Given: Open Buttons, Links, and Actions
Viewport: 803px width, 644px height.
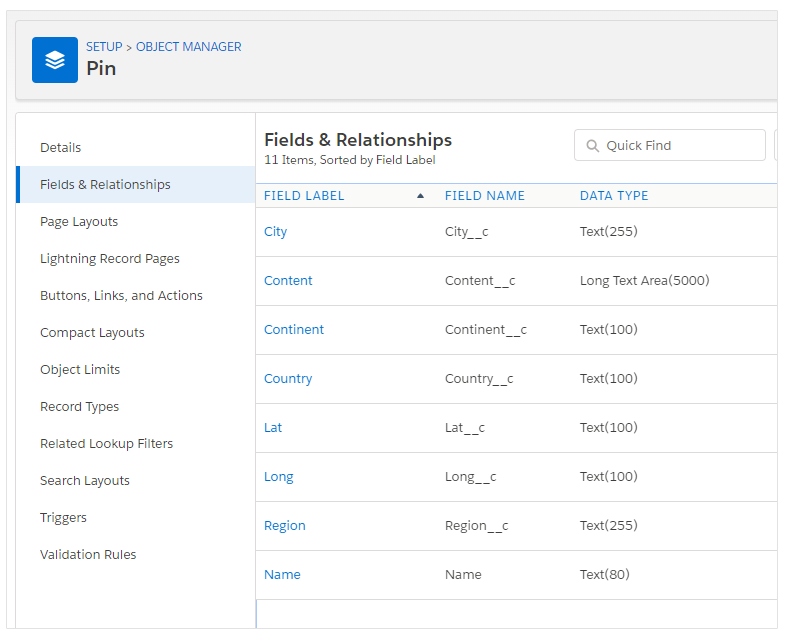Looking at the screenshot, I should (121, 295).
